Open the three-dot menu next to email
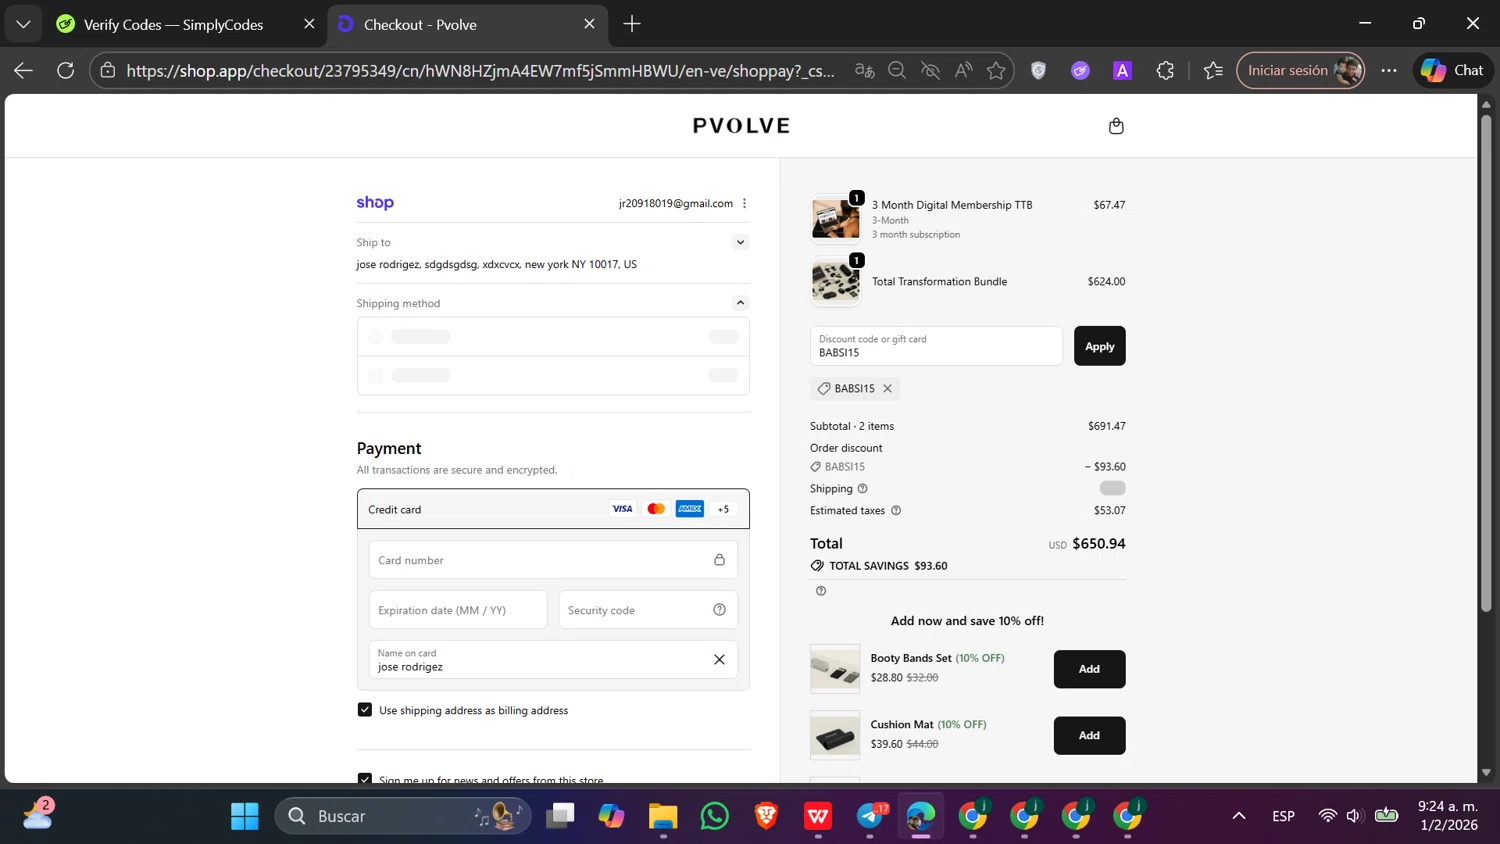The width and height of the screenshot is (1500, 844). tap(745, 203)
